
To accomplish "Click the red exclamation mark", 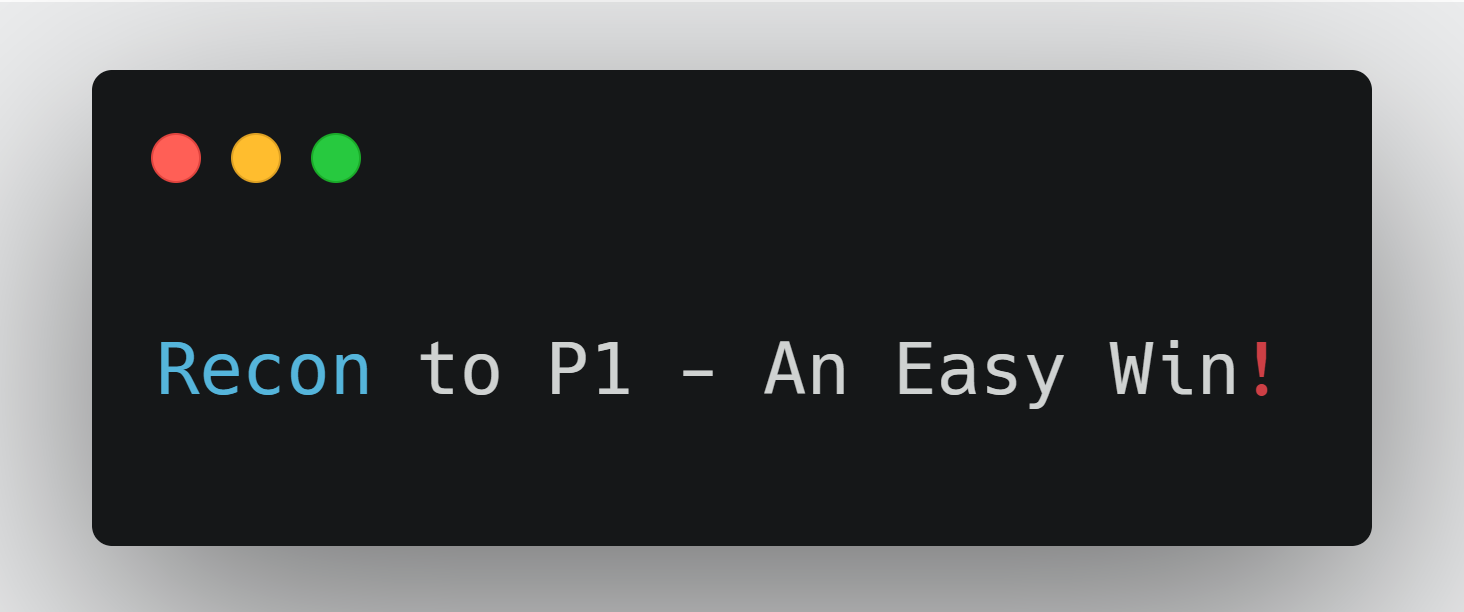I will click(1262, 371).
